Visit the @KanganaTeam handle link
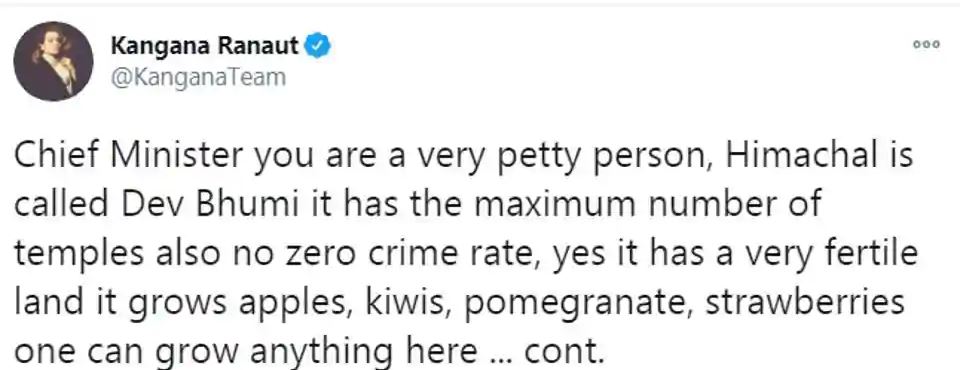The height and width of the screenshot is (370, 960). point(198,78)
